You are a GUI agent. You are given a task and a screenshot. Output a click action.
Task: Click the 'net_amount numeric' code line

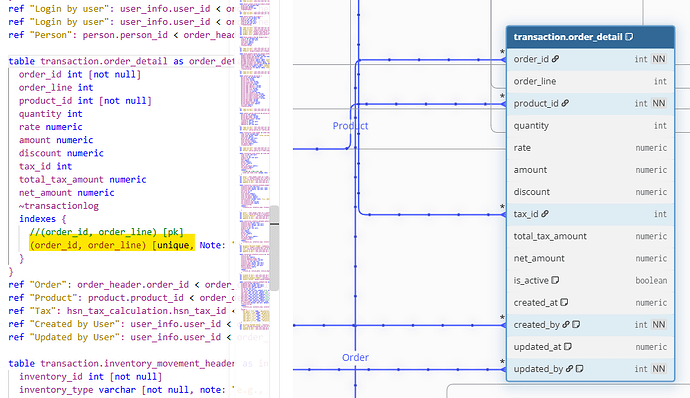[66, 193]
